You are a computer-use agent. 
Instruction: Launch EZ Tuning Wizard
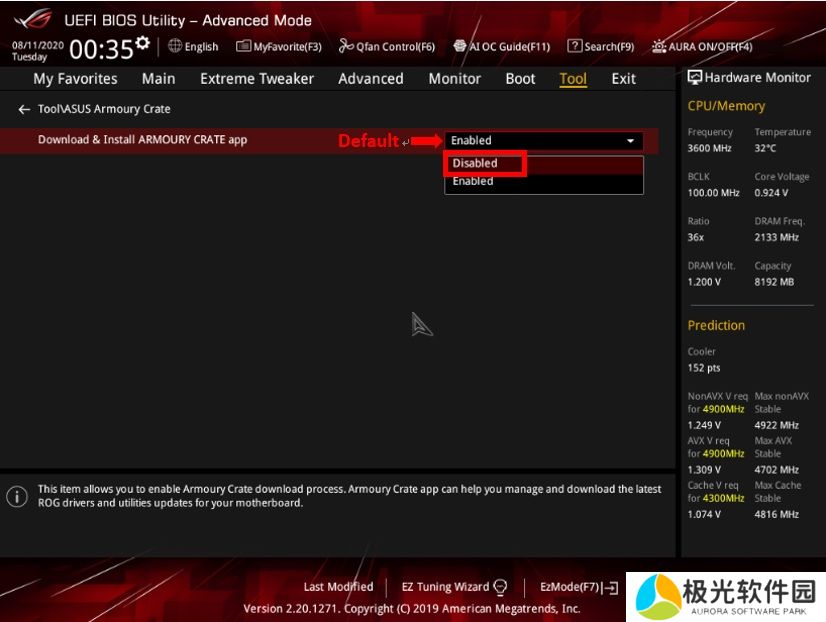(454, 587)
